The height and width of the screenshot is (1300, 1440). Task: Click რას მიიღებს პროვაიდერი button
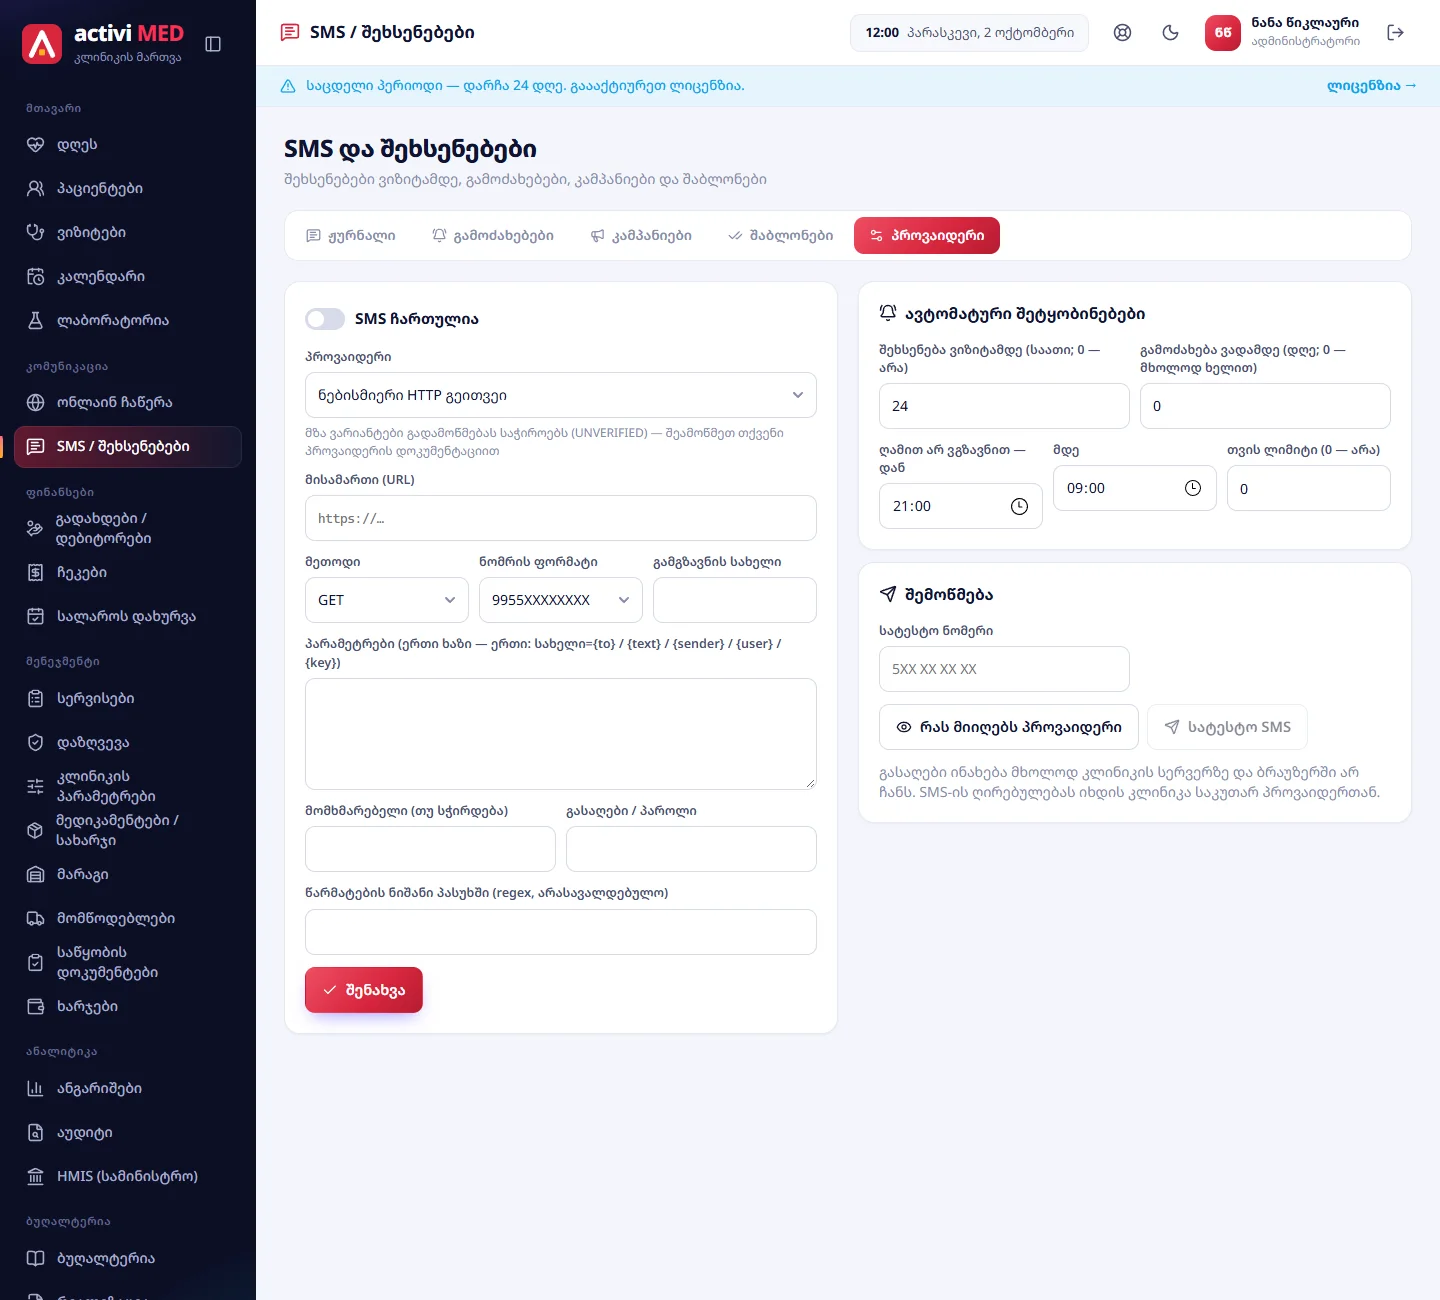[1009, 727]
